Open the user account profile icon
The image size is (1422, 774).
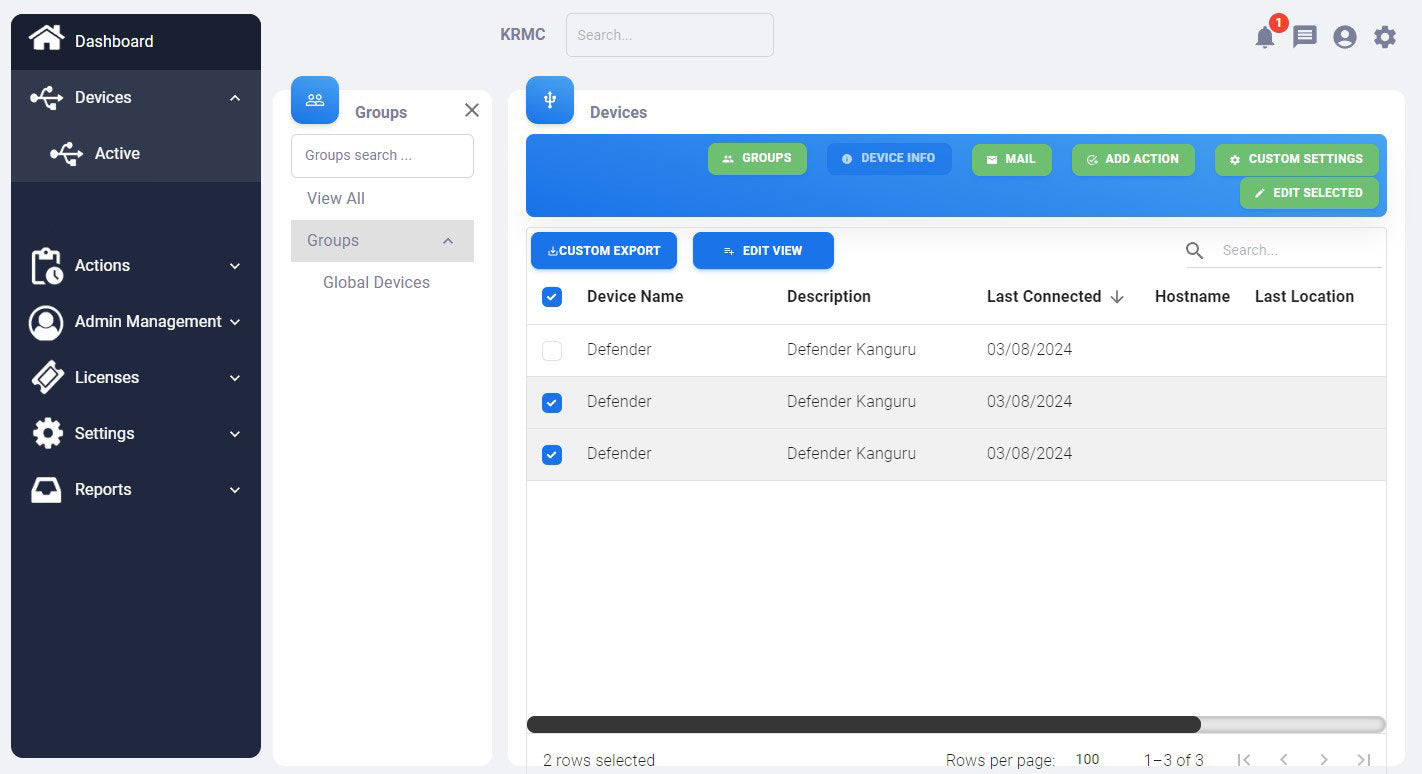click(x=1345, y=38)
